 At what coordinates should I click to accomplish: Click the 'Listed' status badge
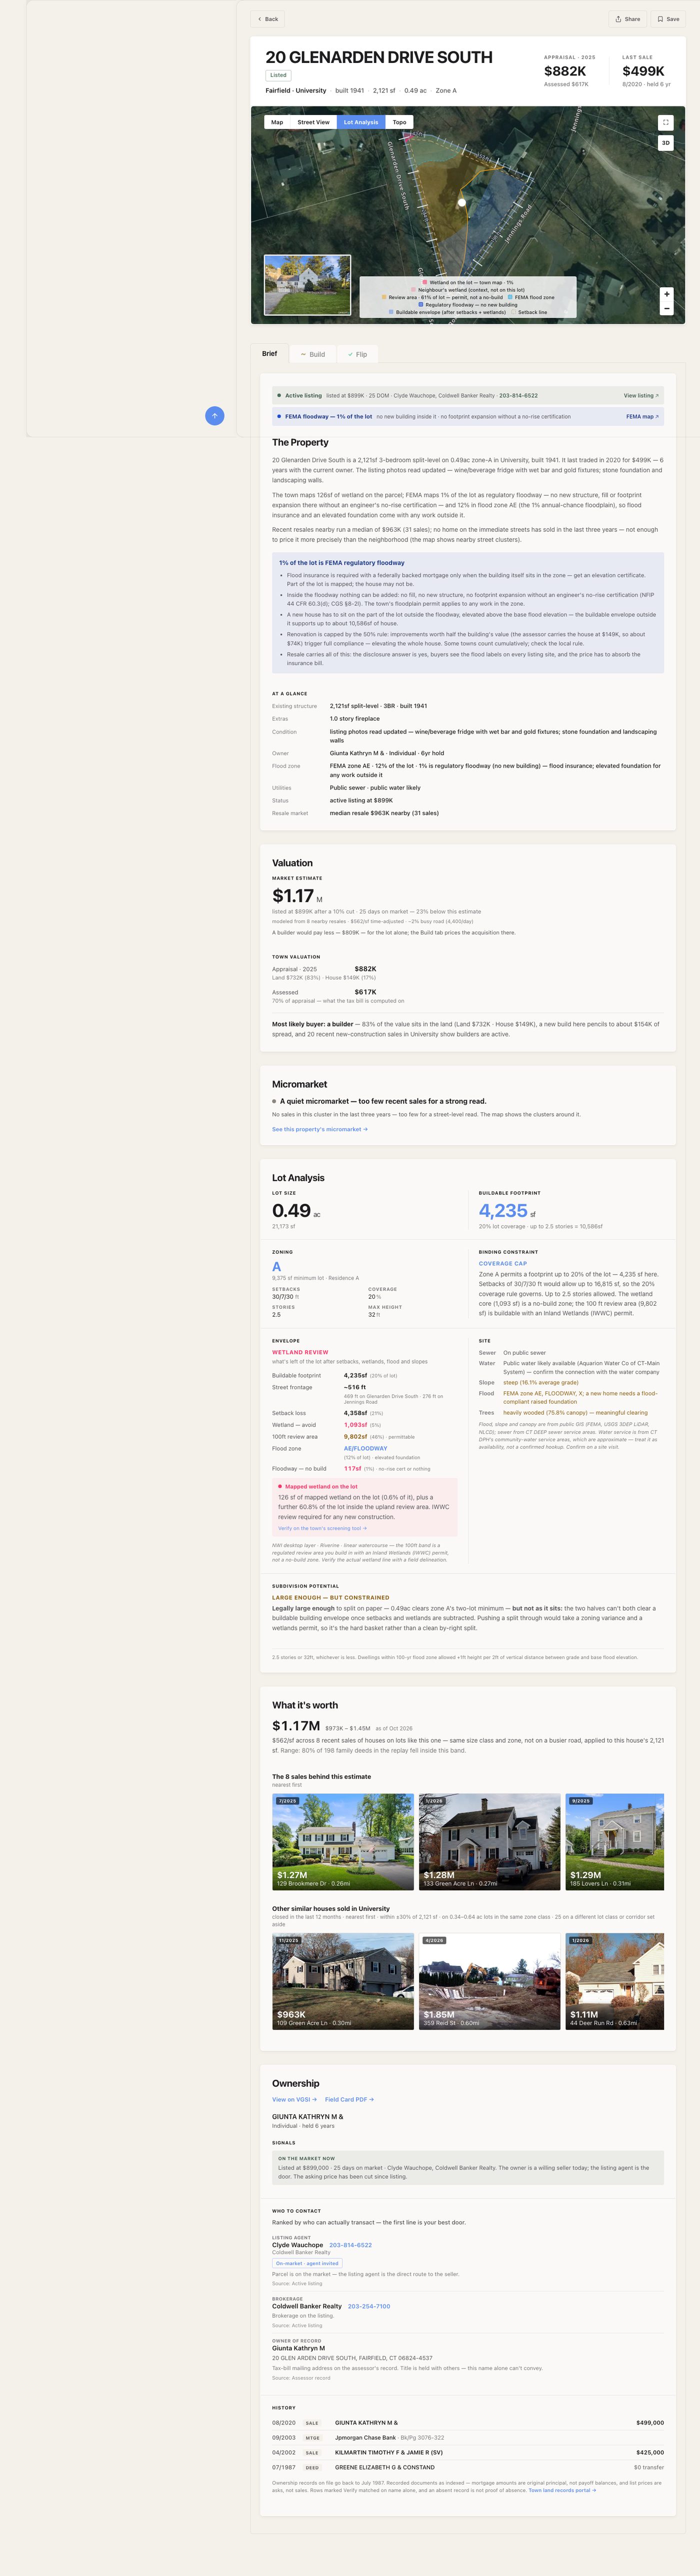(278, 75)
